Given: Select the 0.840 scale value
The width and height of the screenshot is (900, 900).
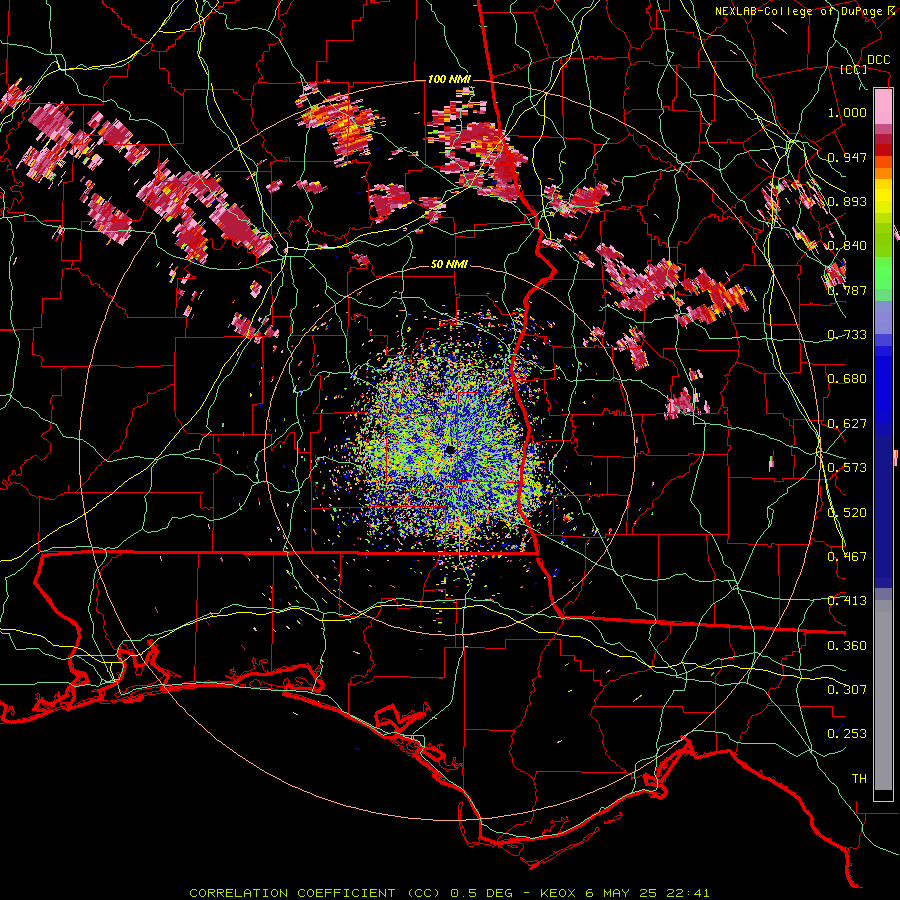Looking at the screenshot, I should (847, 246).
